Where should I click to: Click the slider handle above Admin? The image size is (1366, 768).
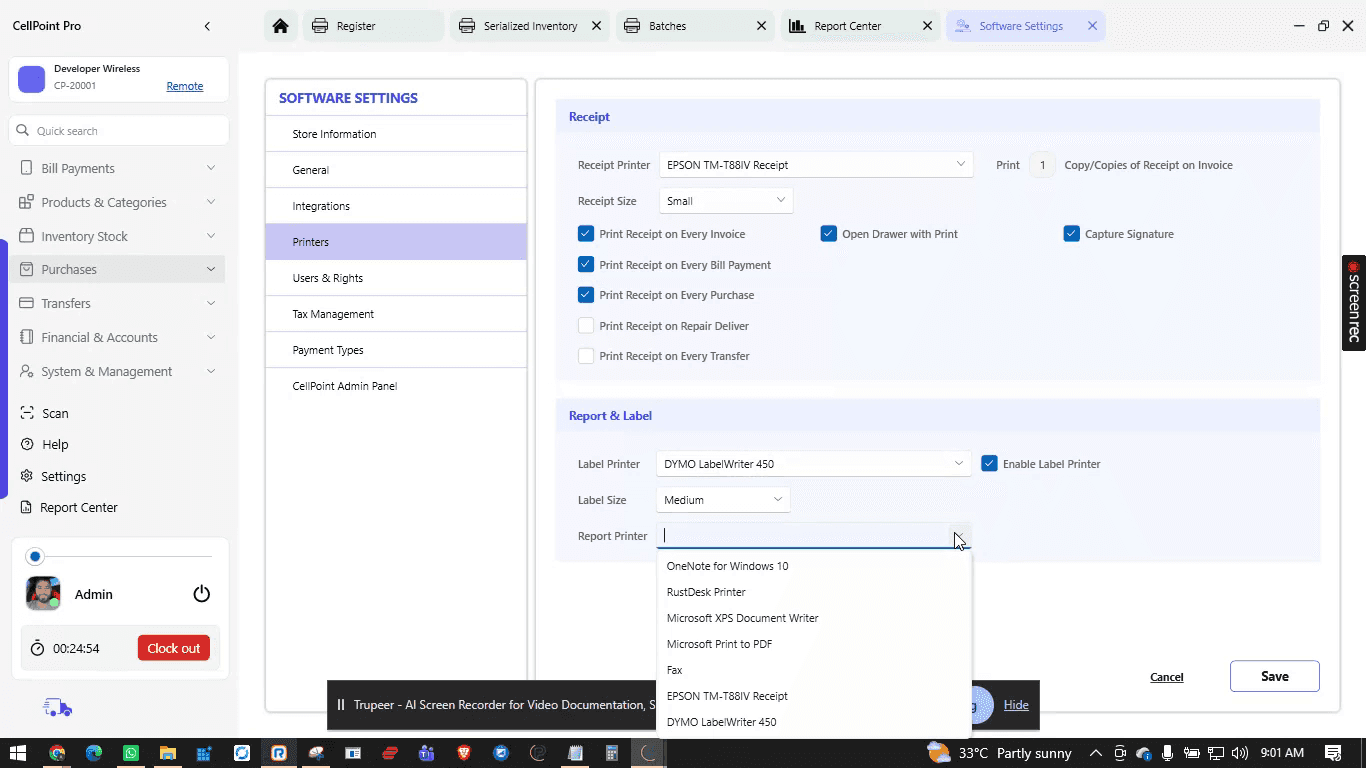click(35, 556)
